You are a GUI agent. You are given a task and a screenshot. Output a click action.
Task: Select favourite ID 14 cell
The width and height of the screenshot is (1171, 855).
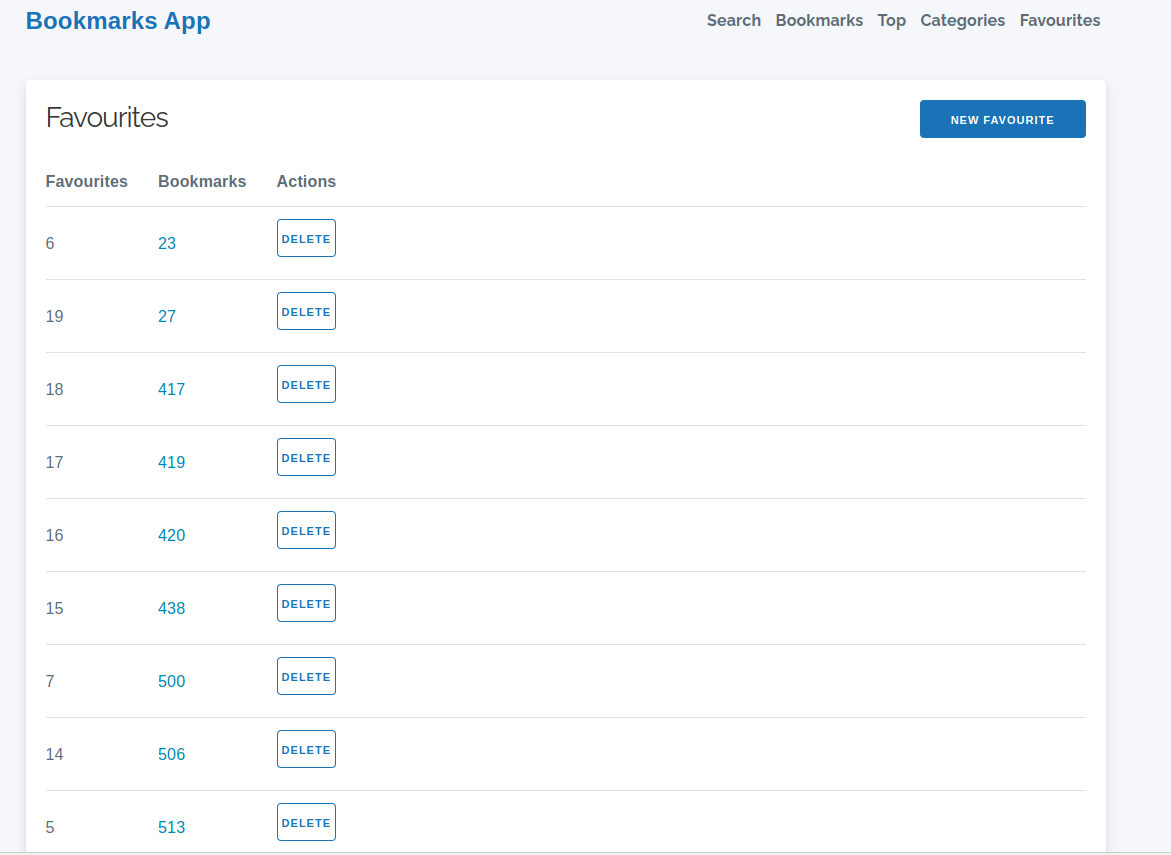pos(55,754)
